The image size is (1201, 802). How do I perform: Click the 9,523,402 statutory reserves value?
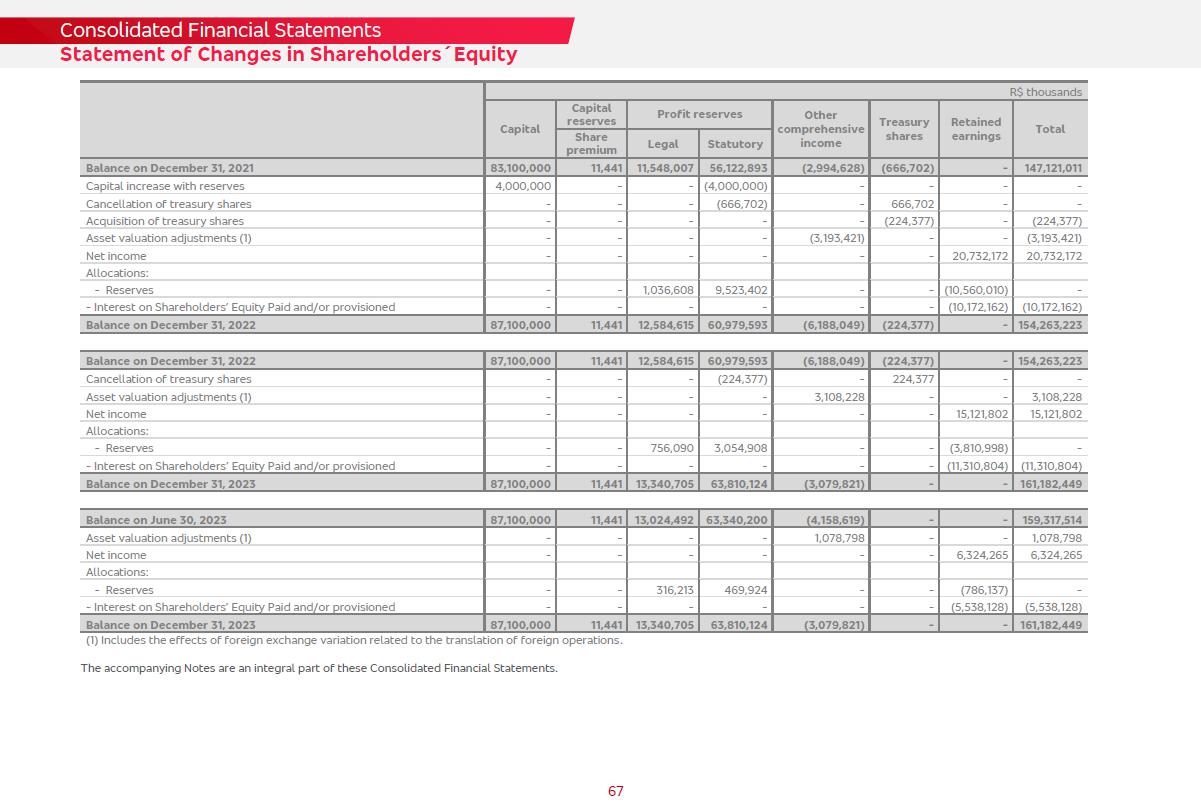coord(735,290)
